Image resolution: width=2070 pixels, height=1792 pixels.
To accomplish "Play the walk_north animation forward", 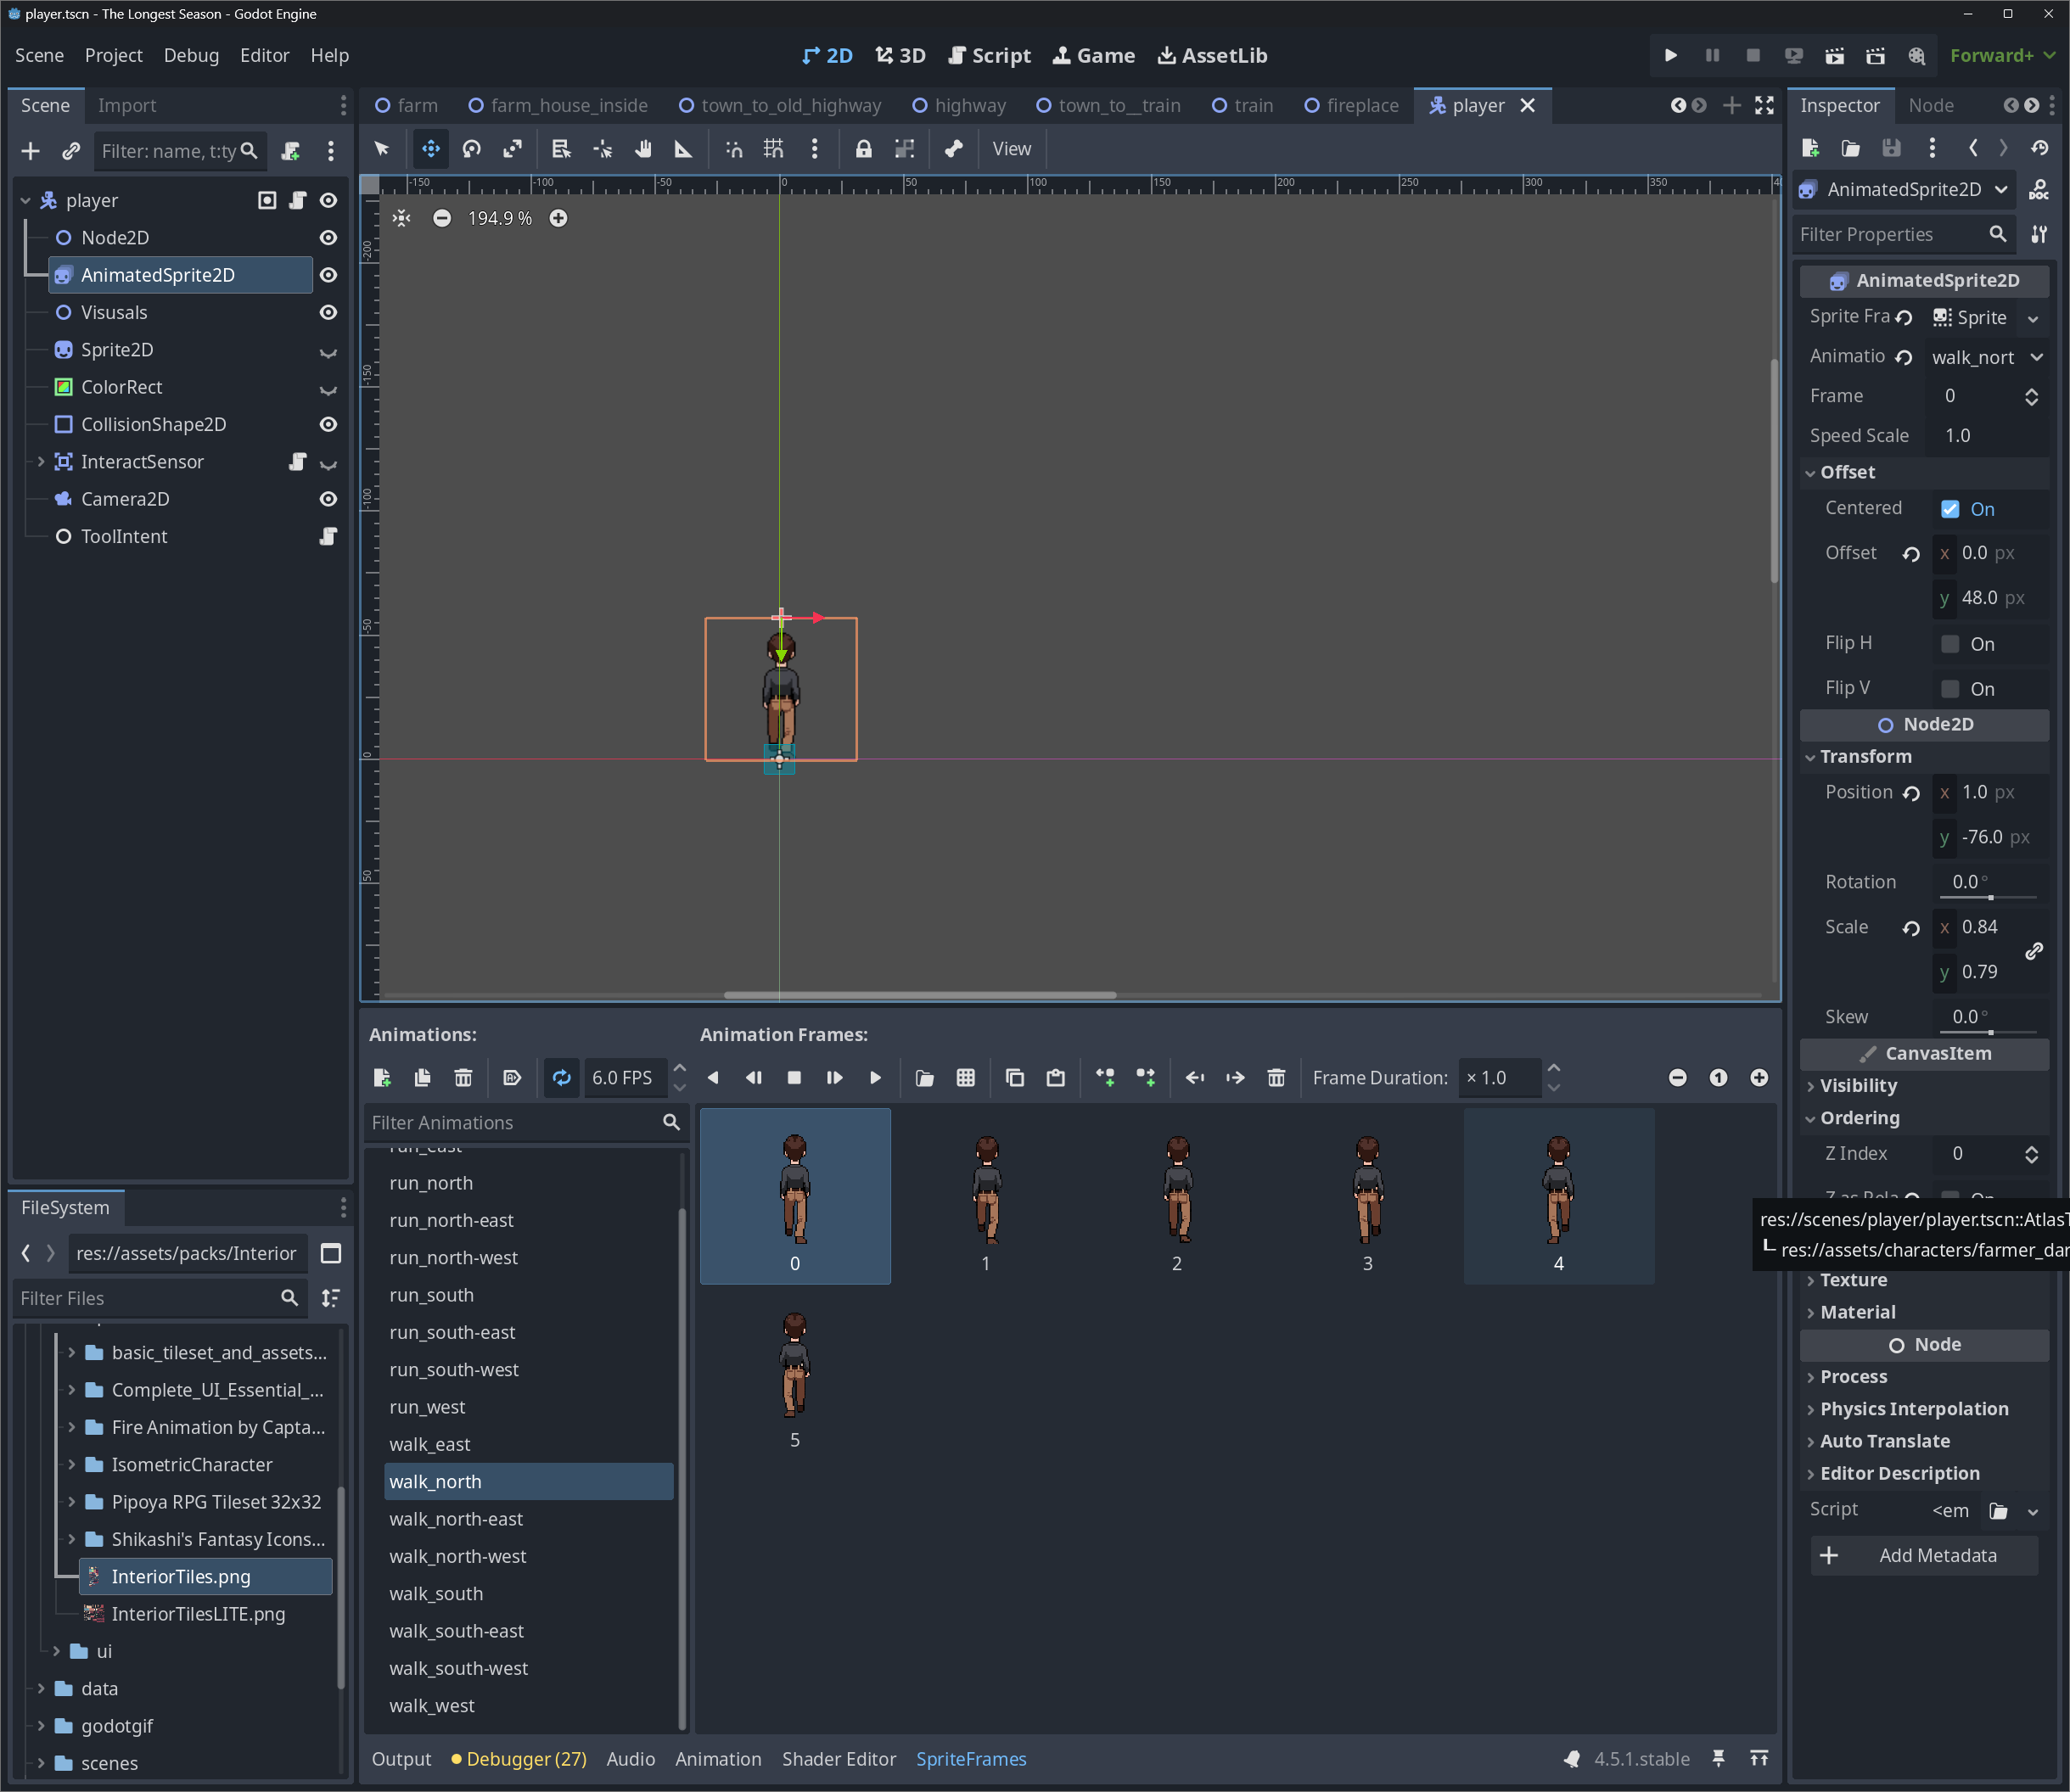I will pyautogui.click(x=875, y=1077).
